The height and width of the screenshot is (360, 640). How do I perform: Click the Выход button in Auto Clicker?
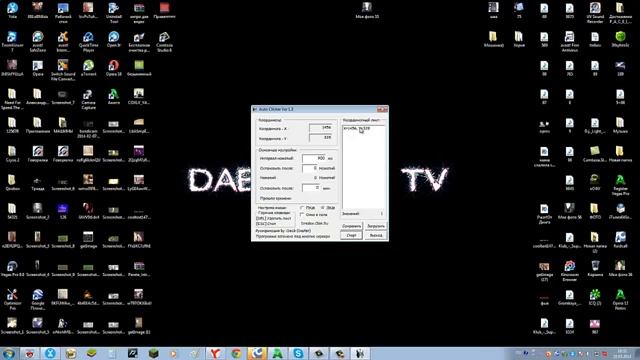click(x=376, y=235)
